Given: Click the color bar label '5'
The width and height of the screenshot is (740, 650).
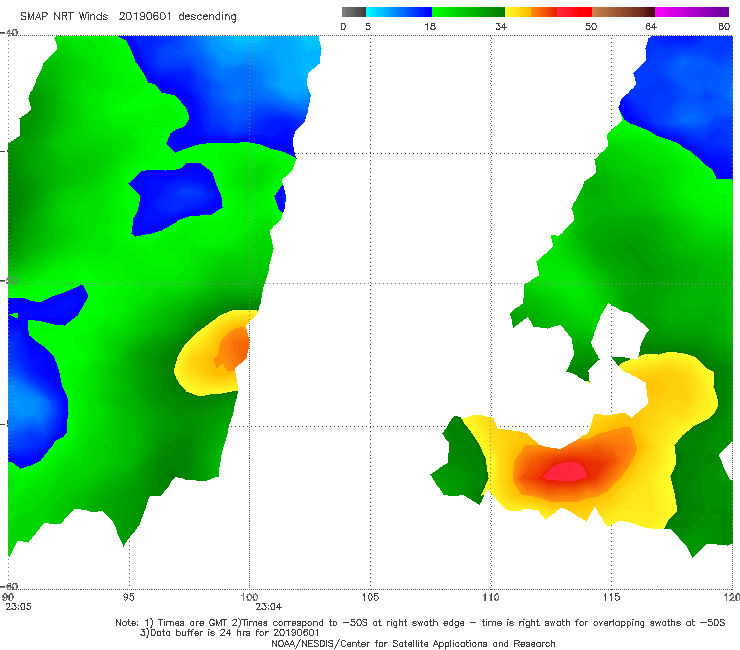Looking at the screenshot, I should (368, 27).
